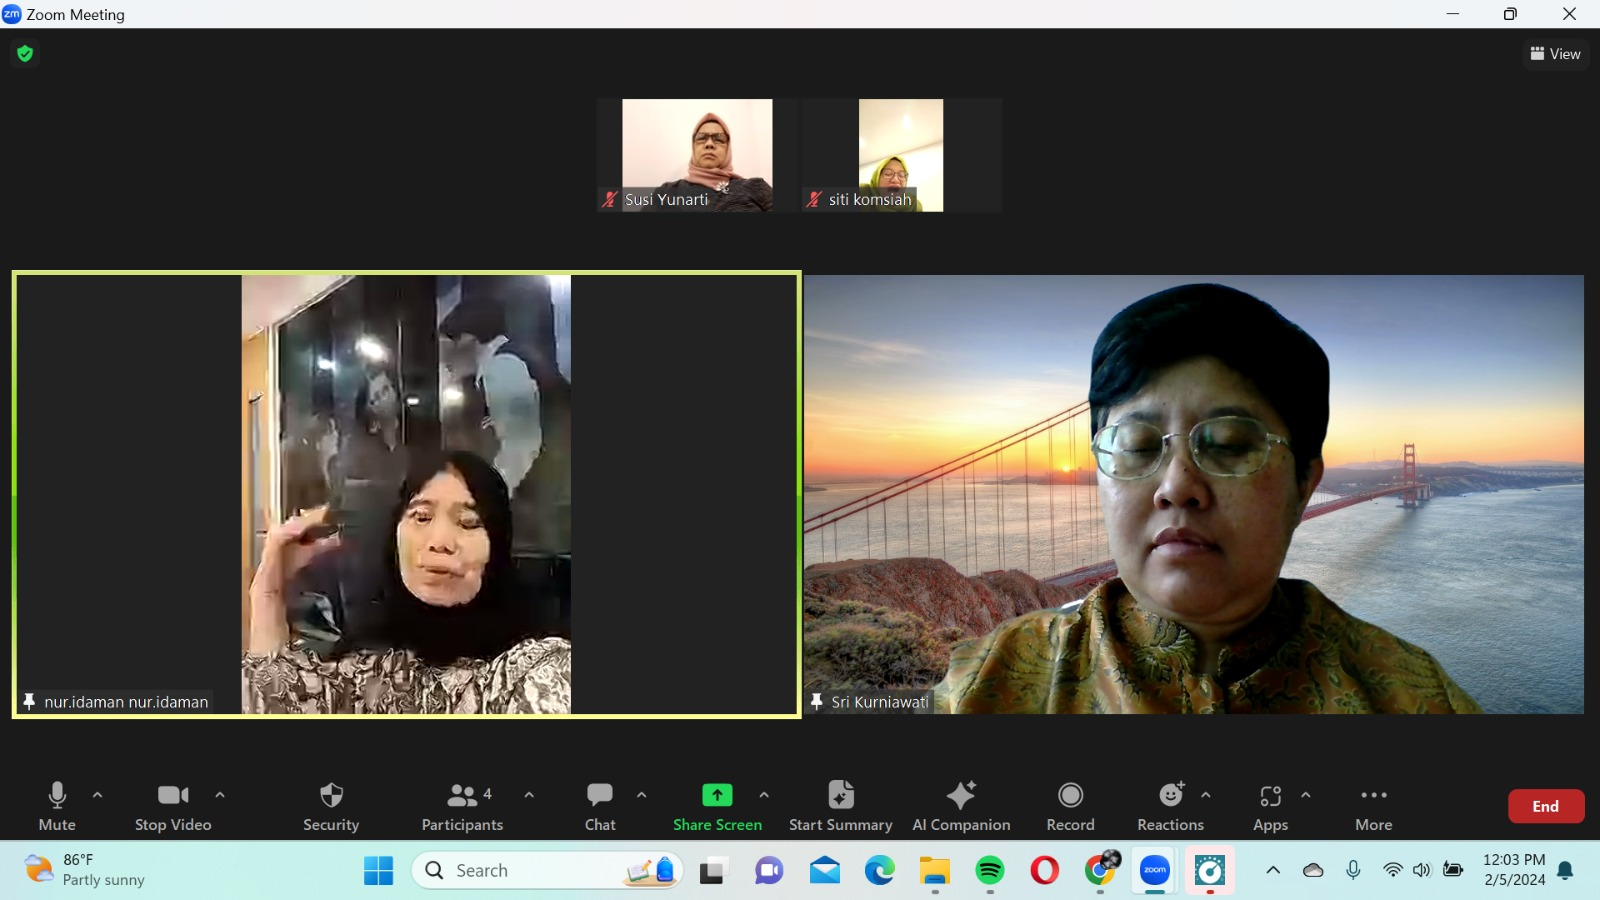
Task: Open the clock showing 12:03 PM
Action: [x=1514, y=870]
